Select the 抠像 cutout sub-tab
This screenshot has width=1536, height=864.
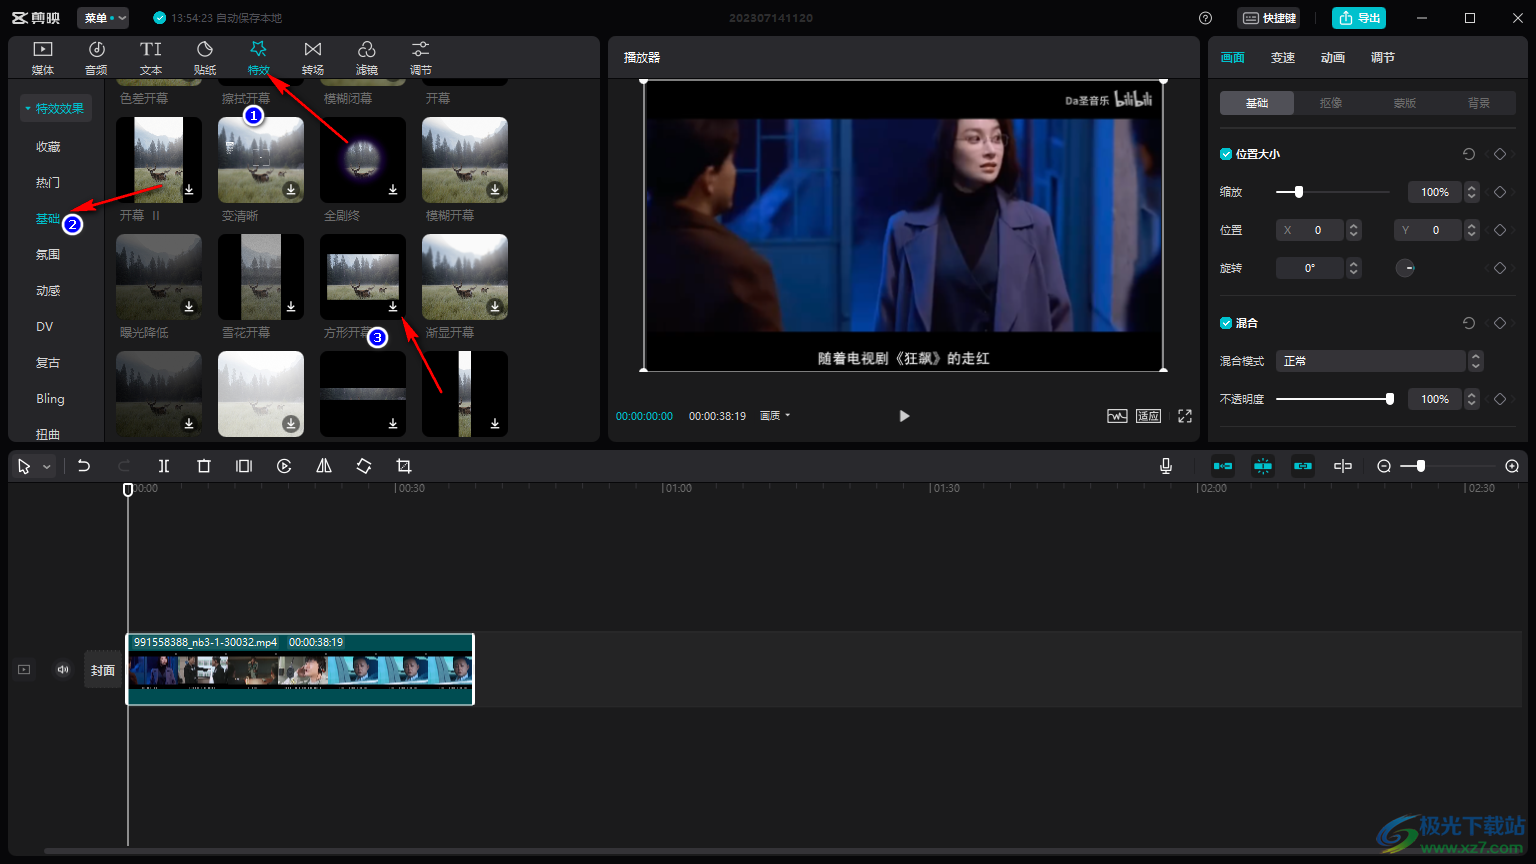click(1331, 103)
